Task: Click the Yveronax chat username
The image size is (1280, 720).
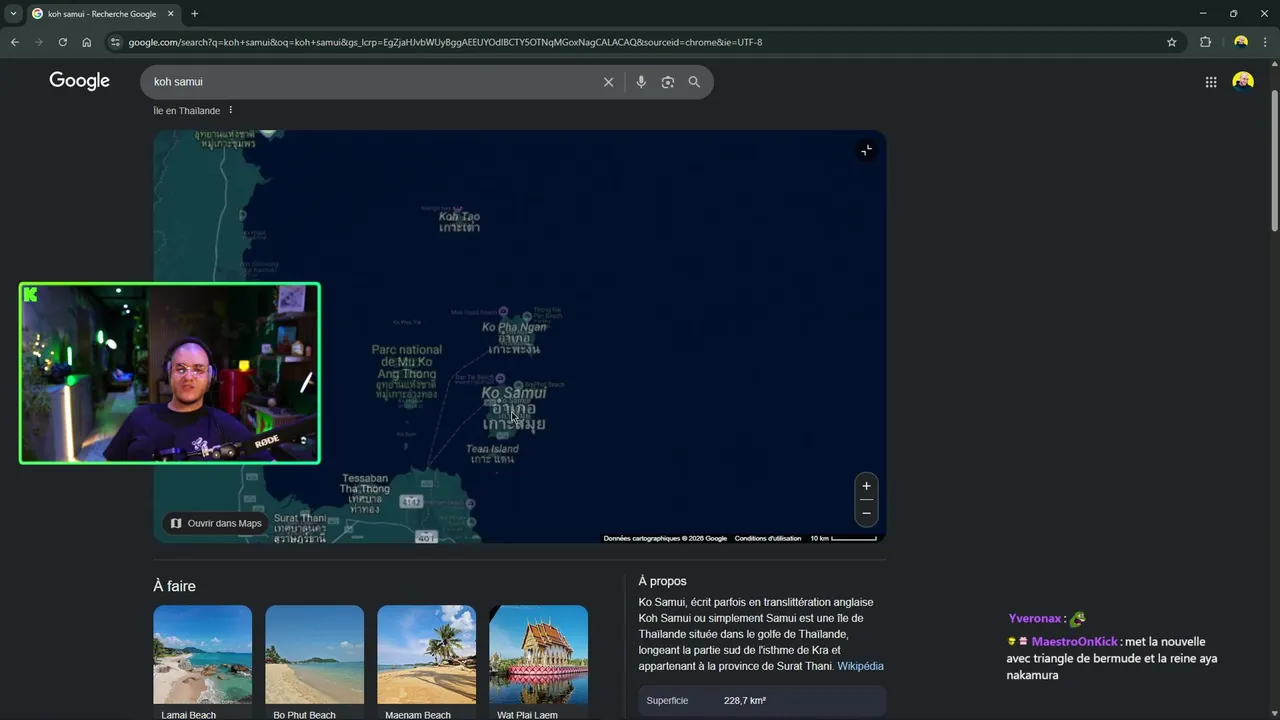Action: coord(1035,619)
